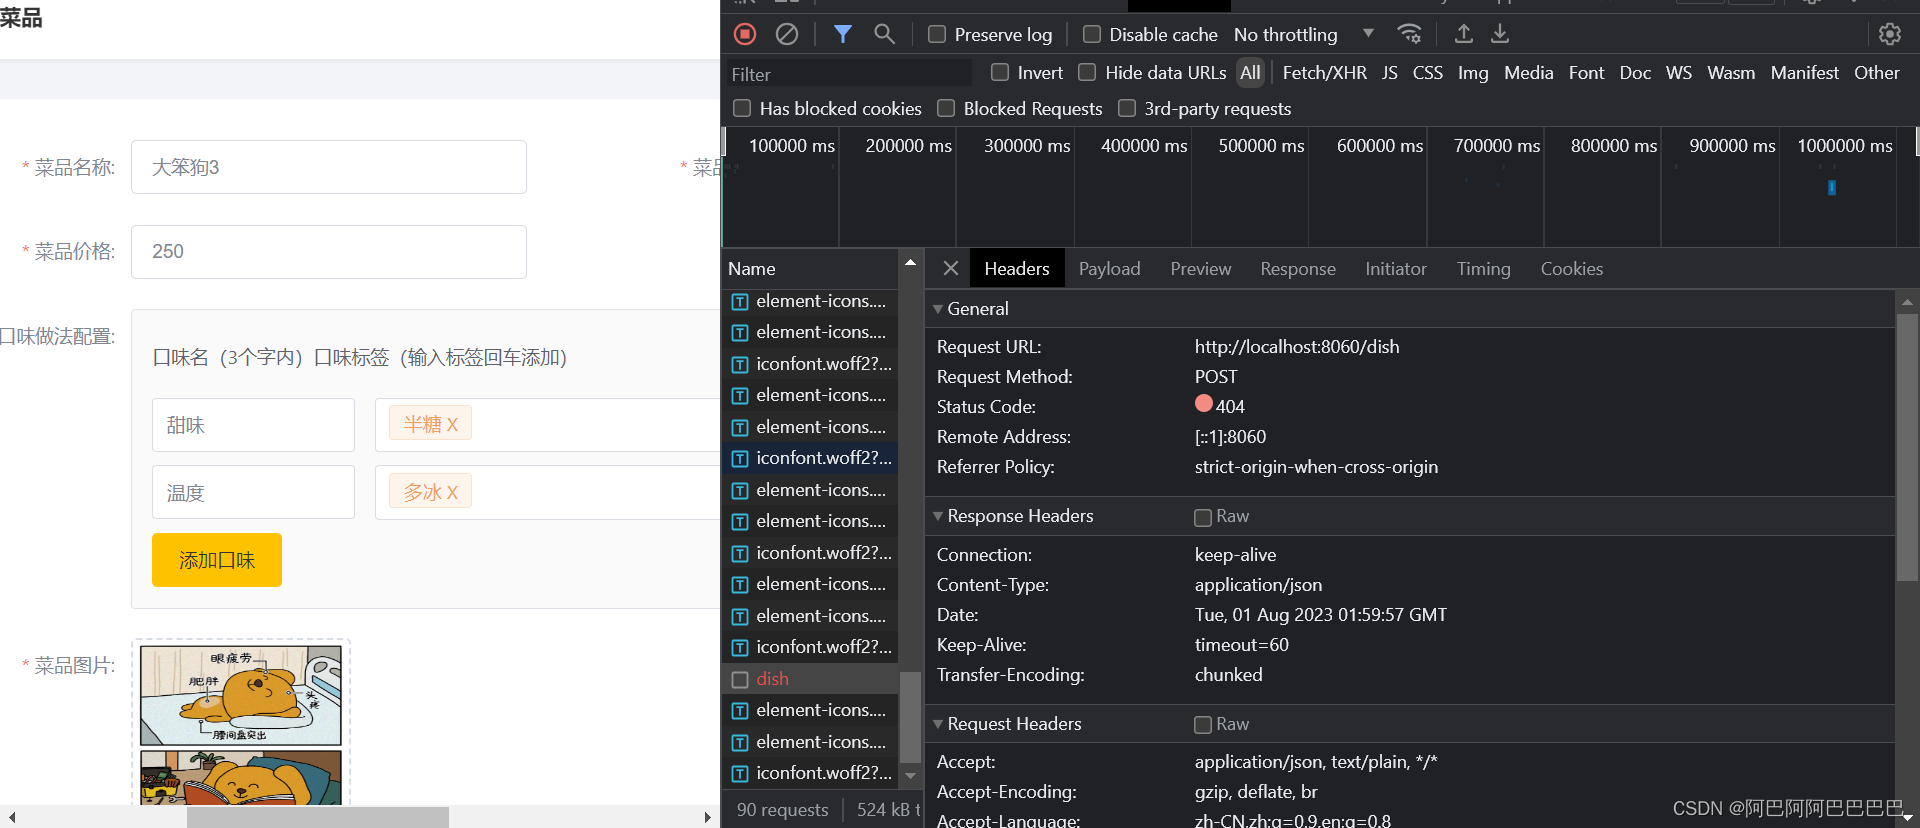This screenshot has height=828, width=1920.
Task: Click the 添加口味 button
Action: [x=217, y=560]
